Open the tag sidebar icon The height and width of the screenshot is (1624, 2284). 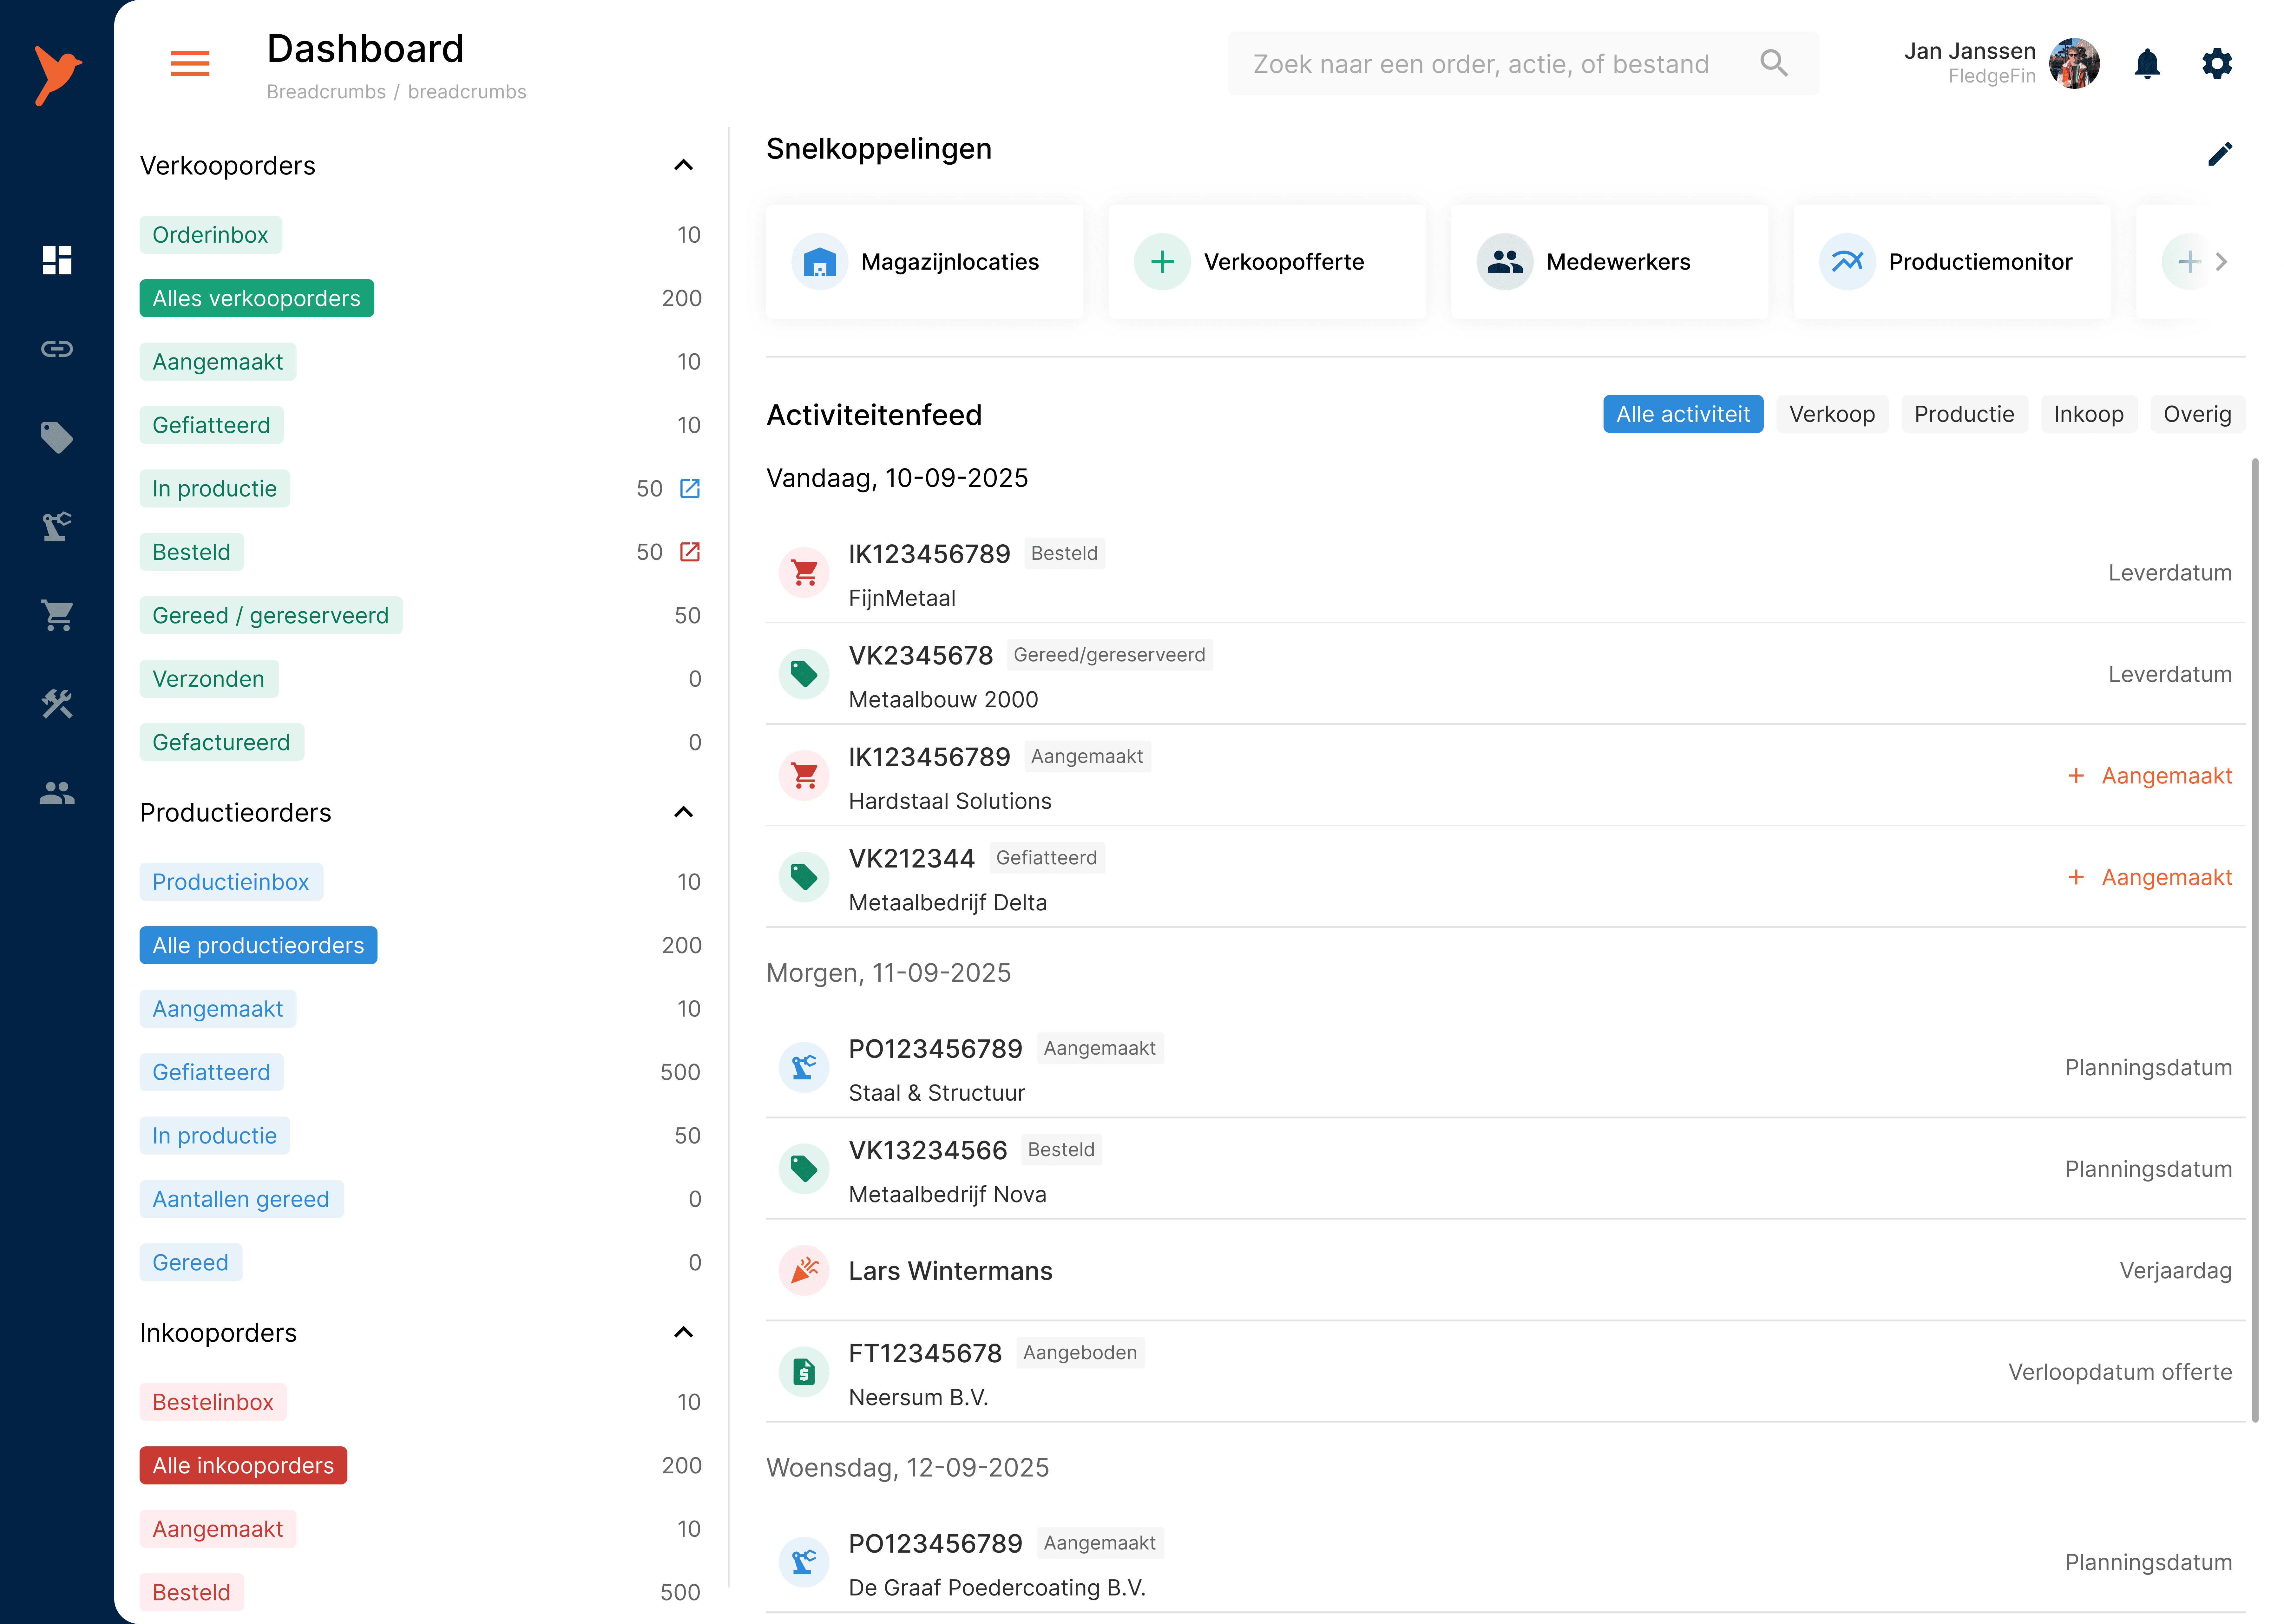point(57,437)
